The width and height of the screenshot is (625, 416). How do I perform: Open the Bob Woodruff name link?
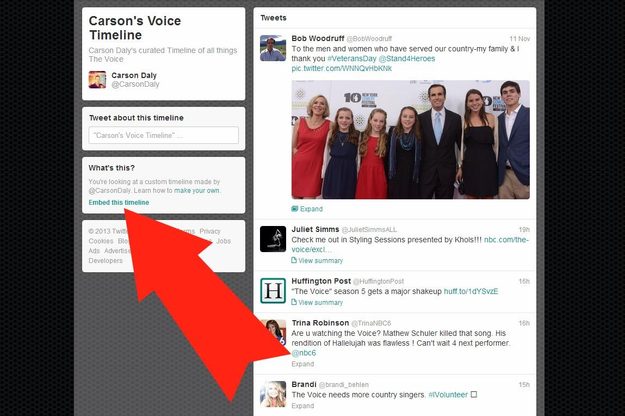click(318, 38)
